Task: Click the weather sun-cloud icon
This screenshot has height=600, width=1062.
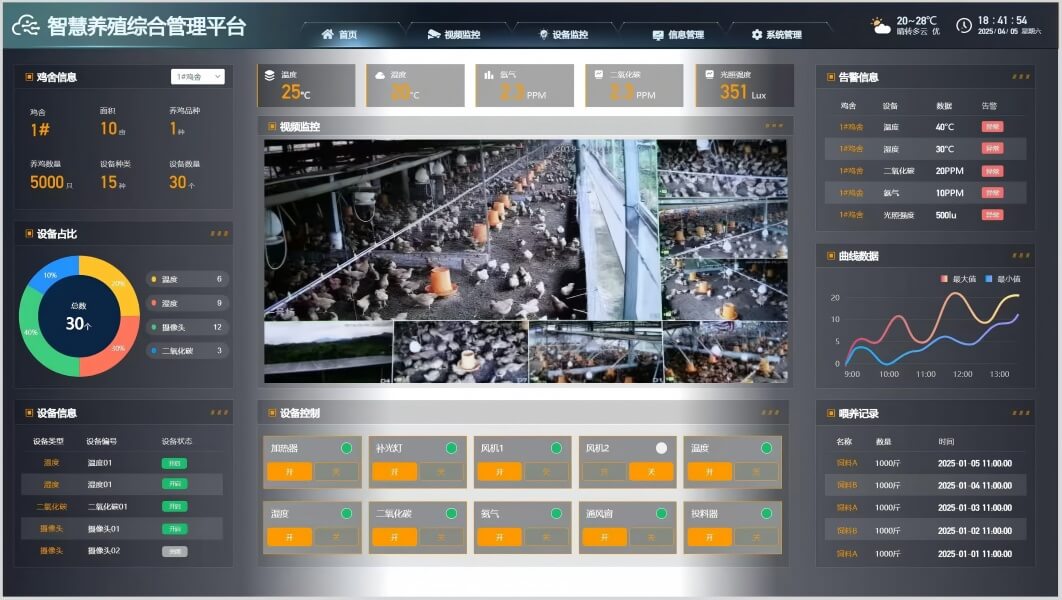Action: 880,26
